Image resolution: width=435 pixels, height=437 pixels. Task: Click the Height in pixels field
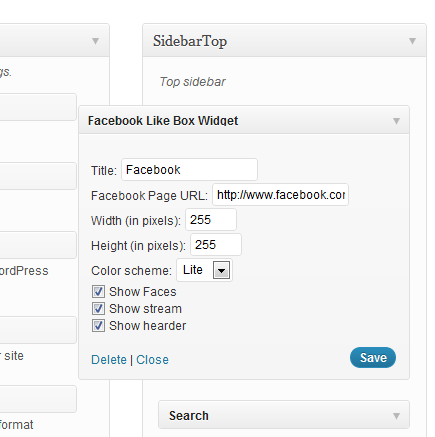tap(216, 245)
